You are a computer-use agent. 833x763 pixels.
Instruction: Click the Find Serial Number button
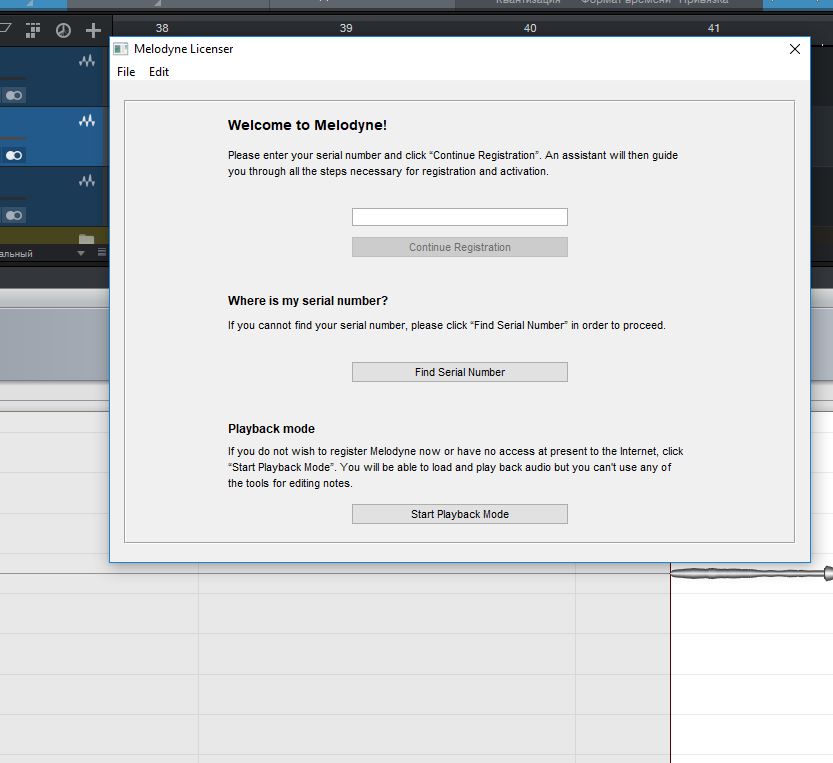pyautogui.click(x=459, y=372)
